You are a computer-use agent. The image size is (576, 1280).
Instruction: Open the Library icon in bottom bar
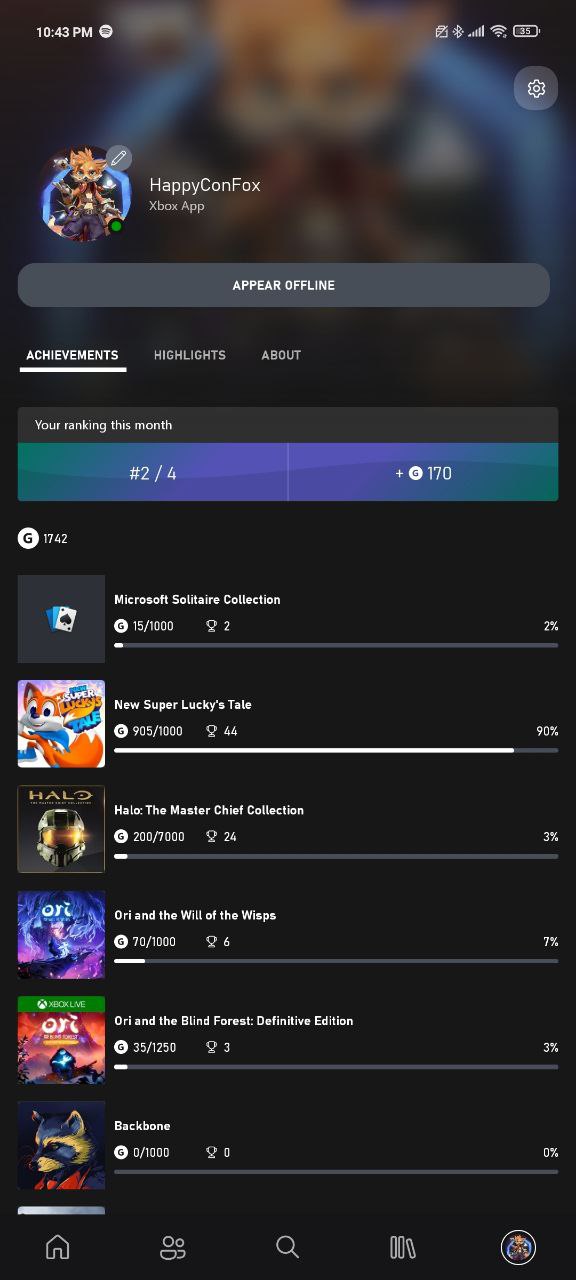[x=402, y=1247]
